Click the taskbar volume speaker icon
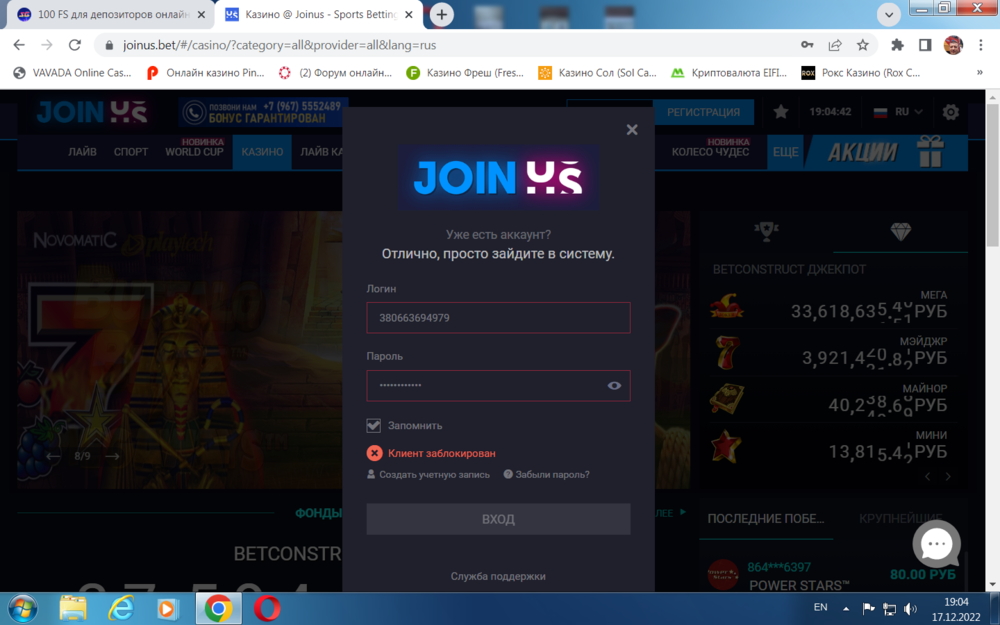This screenshot has width=1000, height=625. tap(911, 608)
